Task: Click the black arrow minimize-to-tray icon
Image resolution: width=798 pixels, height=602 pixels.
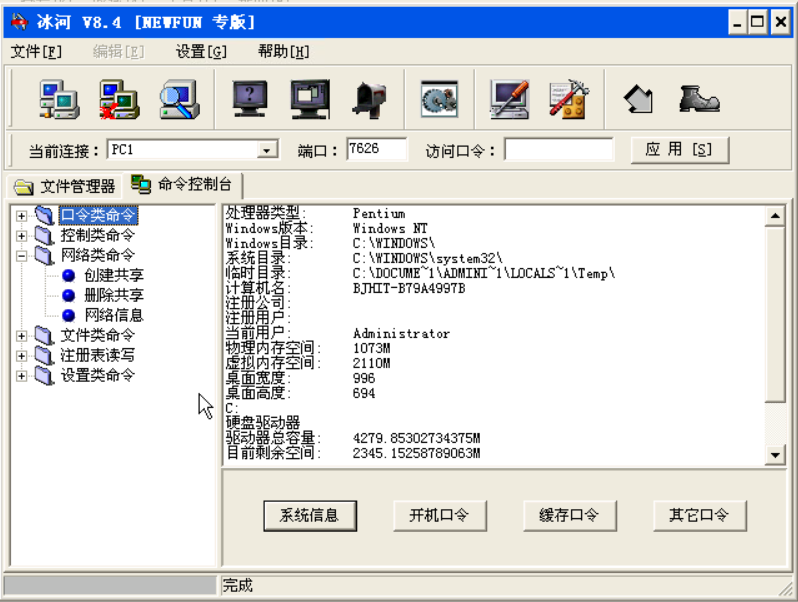Action: pyautogui.click(x=639, y=100)
